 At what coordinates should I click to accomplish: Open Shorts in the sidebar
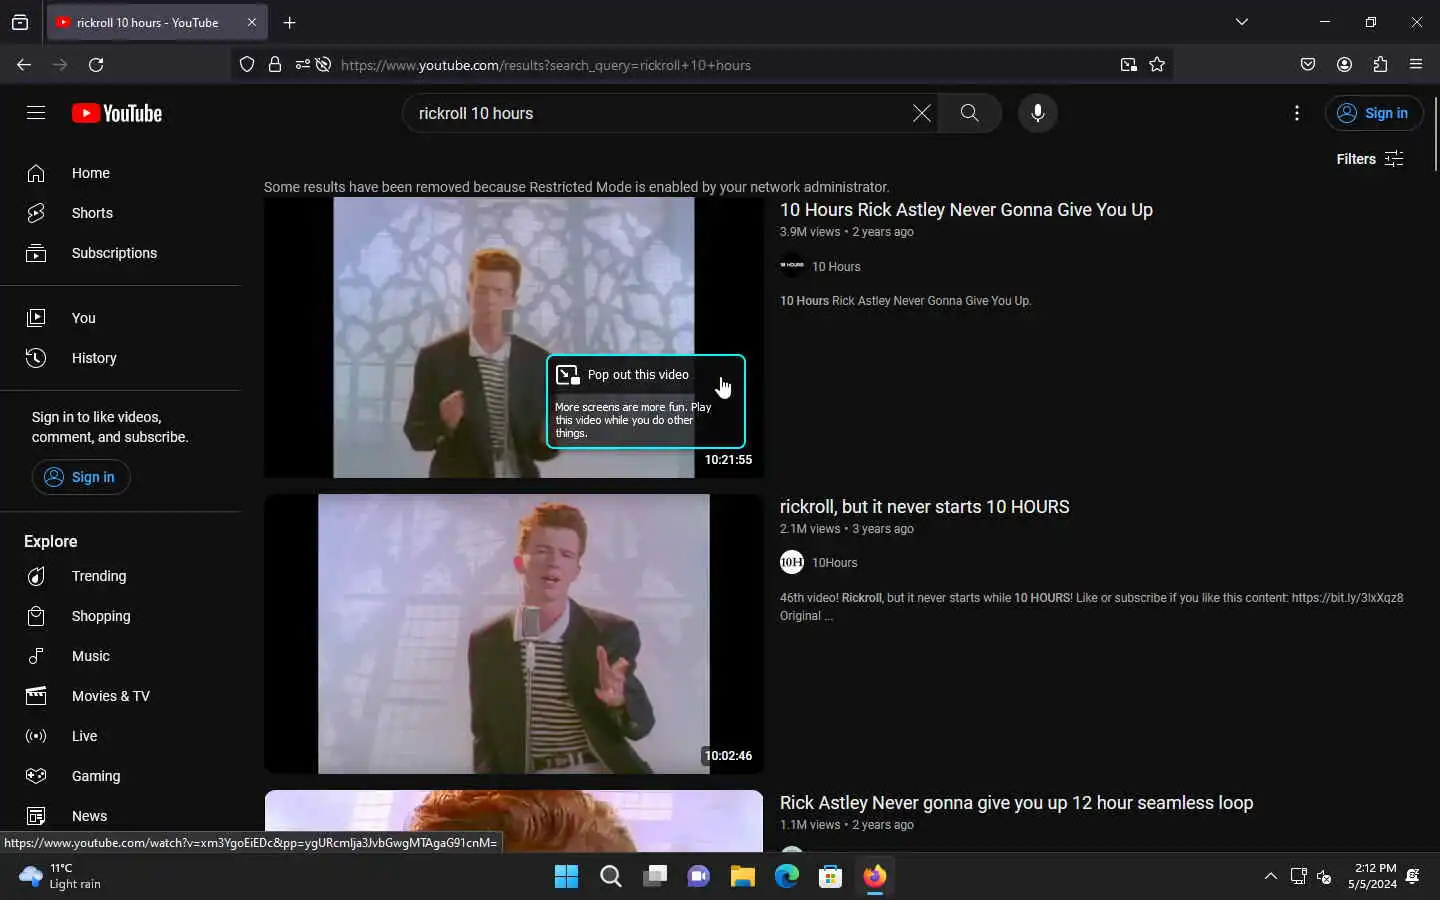tap(120, 213)
